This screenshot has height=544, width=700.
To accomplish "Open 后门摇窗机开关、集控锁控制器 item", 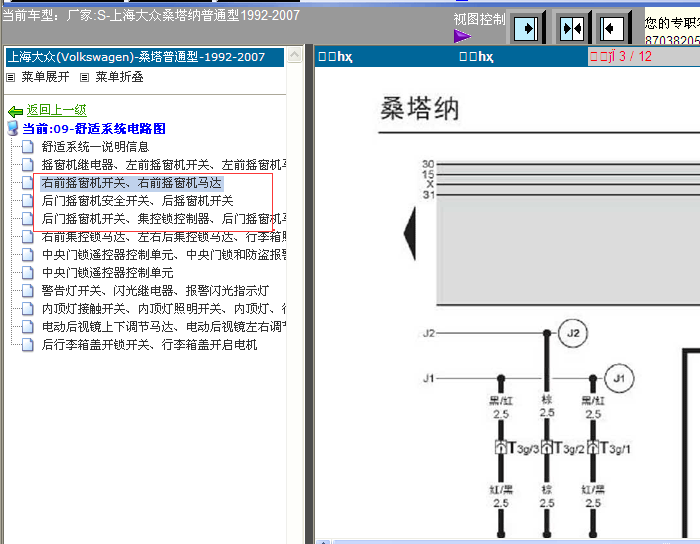I will pos(163,219).
